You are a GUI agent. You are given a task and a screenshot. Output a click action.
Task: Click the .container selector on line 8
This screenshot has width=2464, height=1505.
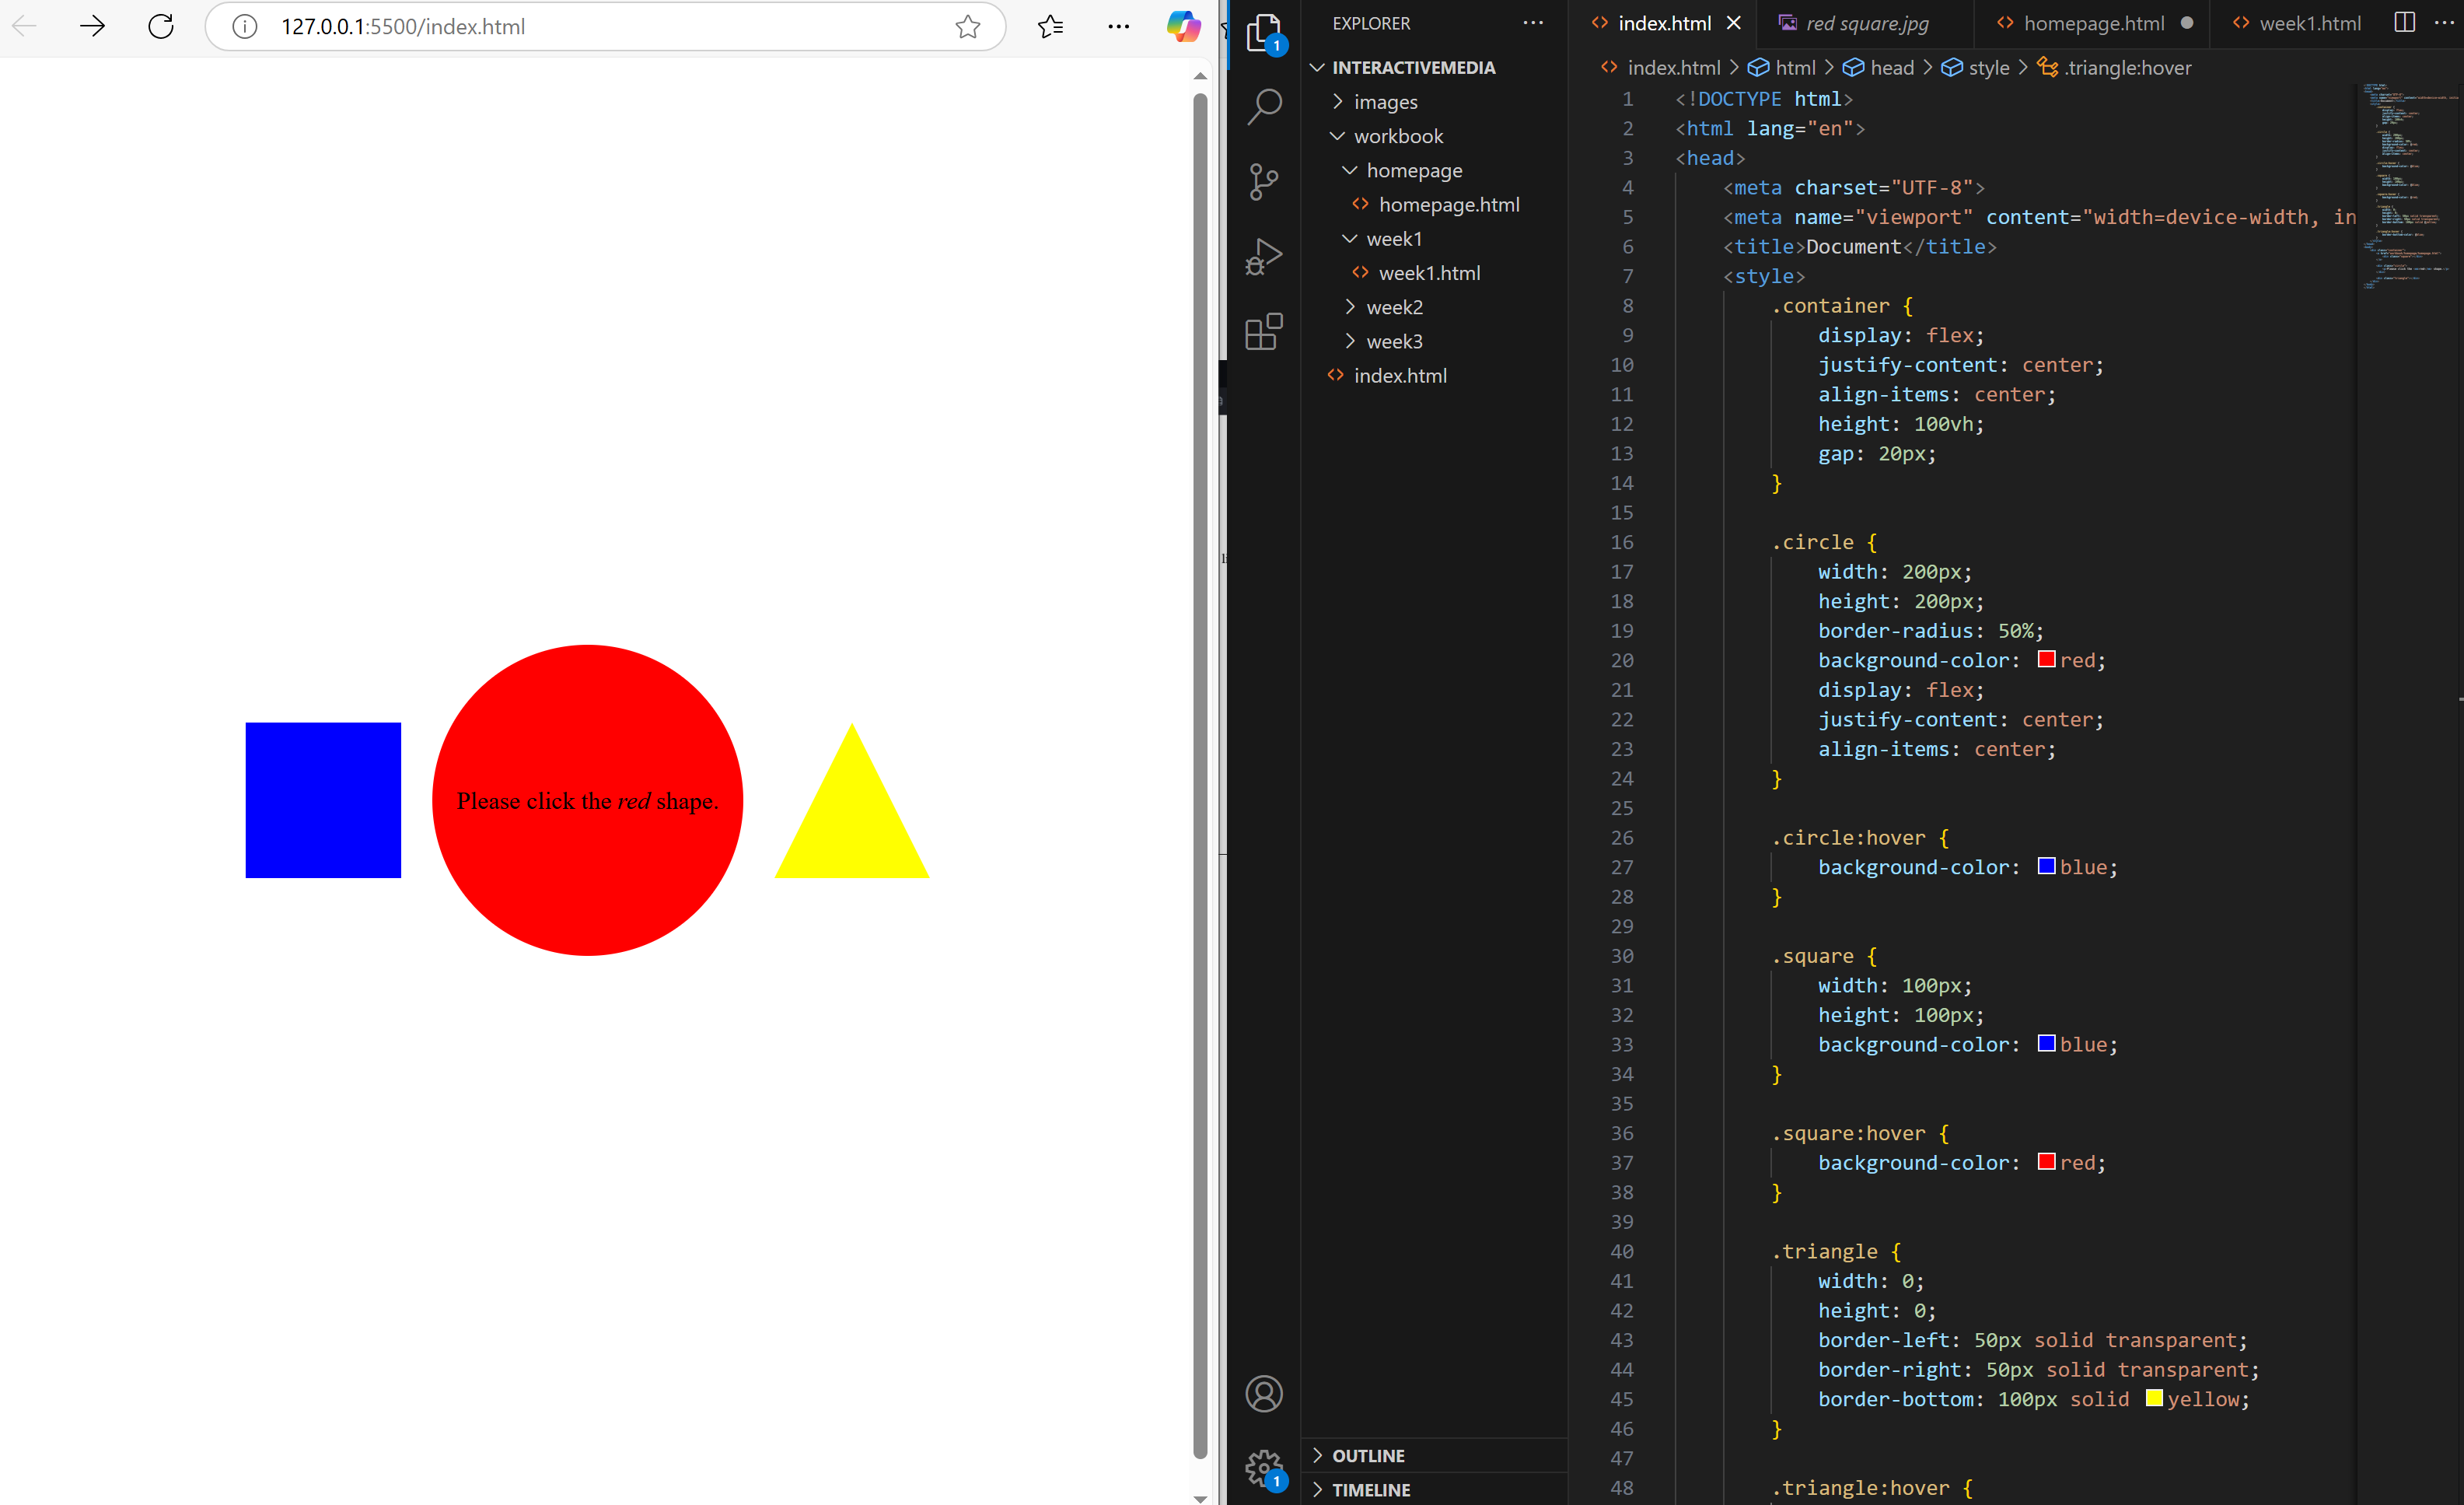[x=1830, y=306]
